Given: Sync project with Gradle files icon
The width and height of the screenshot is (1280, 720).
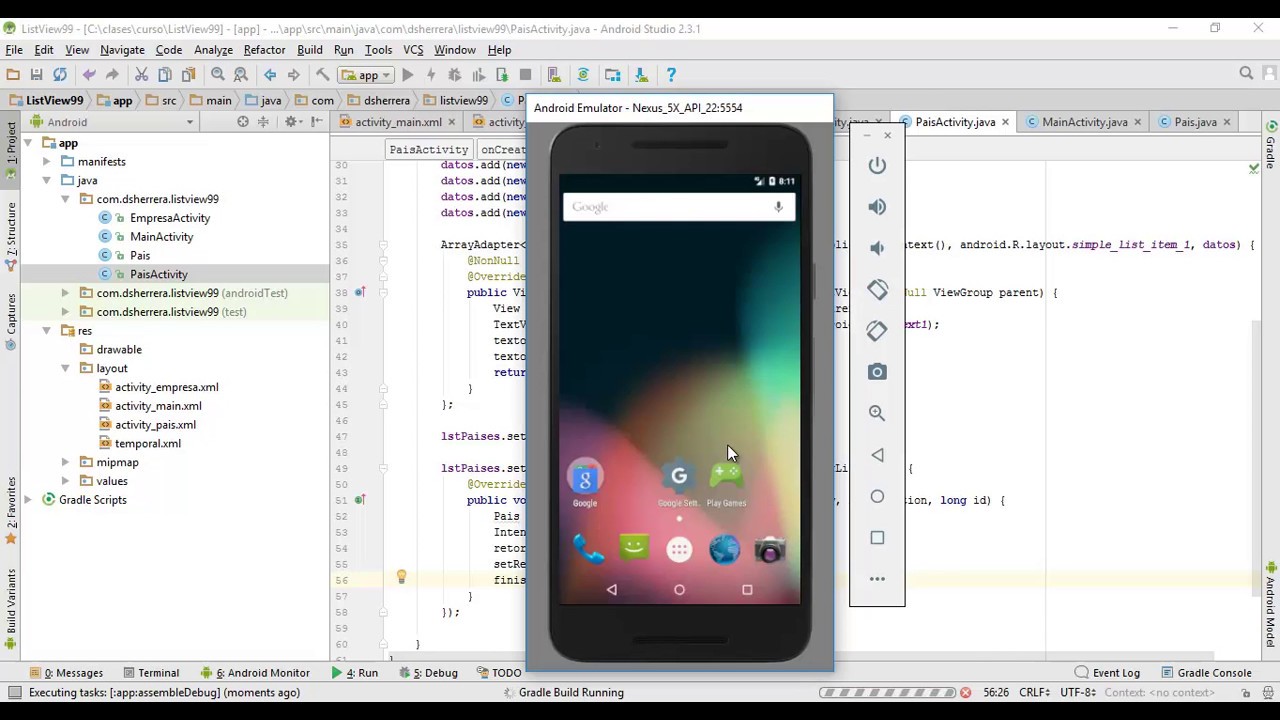Looking at the screenshot, I should pyautogui.click(x=583, y=75).
